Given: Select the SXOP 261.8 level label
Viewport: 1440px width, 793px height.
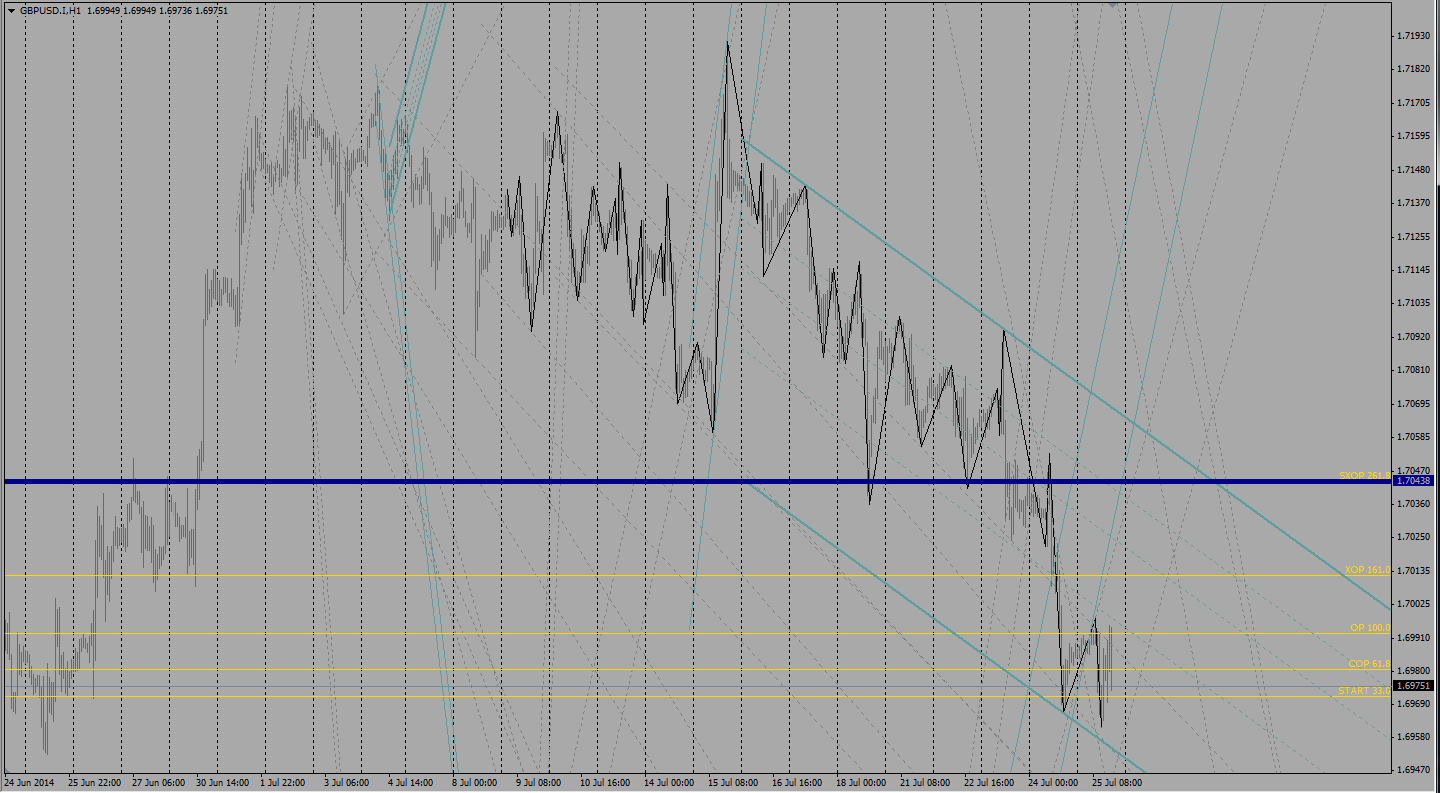Looking at the screenshot, I should 1364,475.
